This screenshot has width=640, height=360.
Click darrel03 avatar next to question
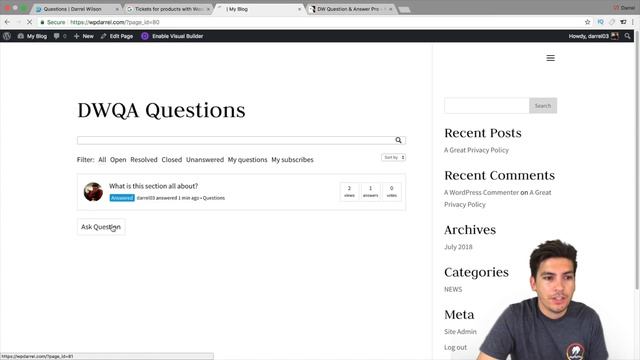[x=93, y=192]
